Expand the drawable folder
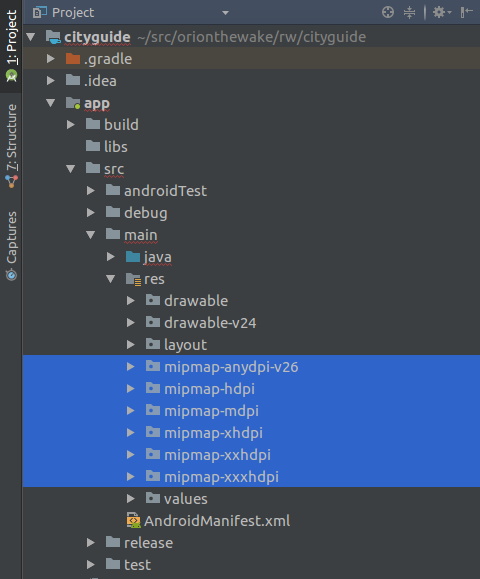 coord(130,301)
